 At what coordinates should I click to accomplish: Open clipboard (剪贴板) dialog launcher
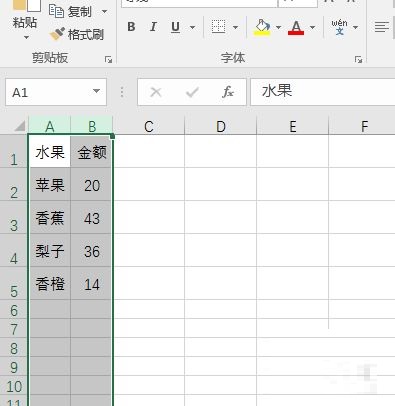tap(108, 60)
